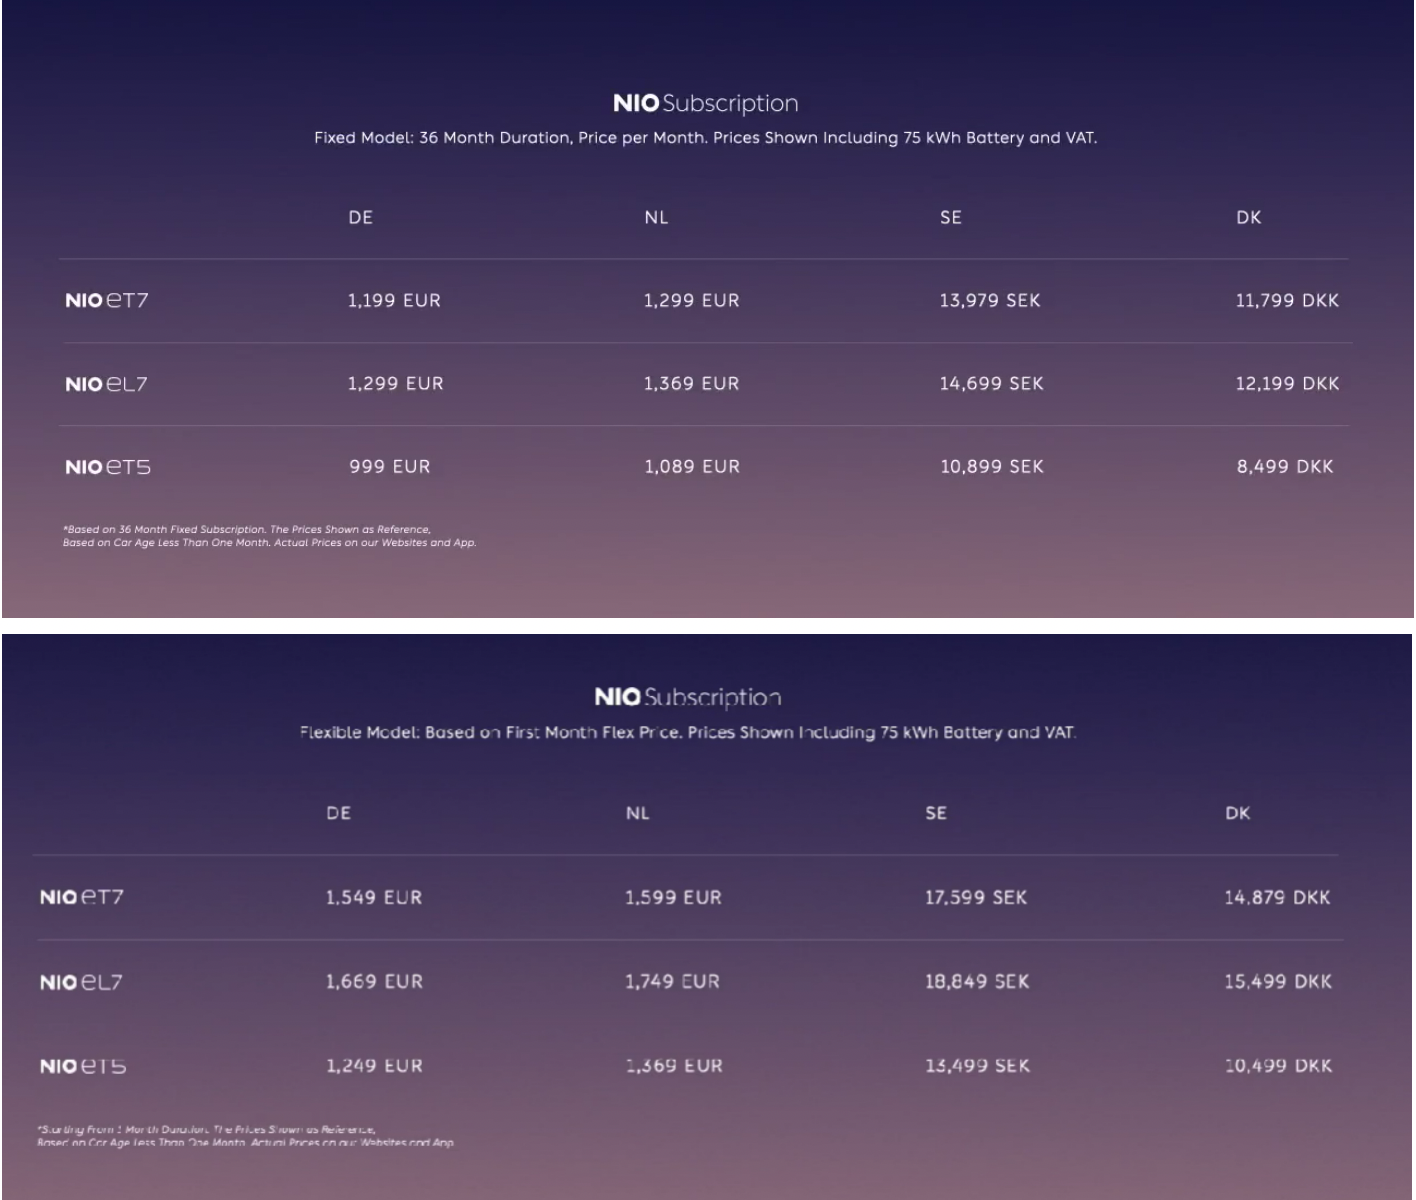Click the NIO EL7 logo in Flexible Model table
Viewport: 1416px width, 1200px height.
(81, 982)
